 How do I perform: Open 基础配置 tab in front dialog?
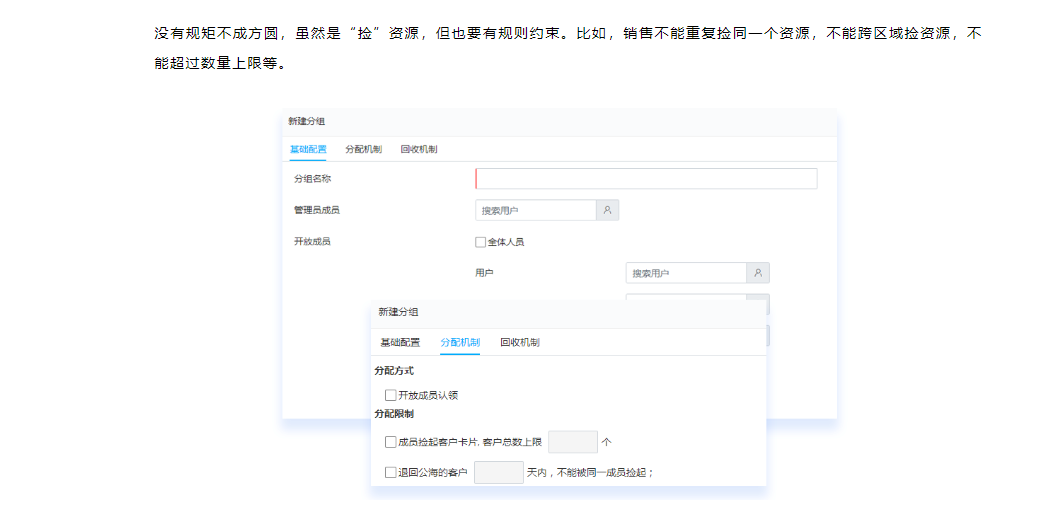[400, 342]
